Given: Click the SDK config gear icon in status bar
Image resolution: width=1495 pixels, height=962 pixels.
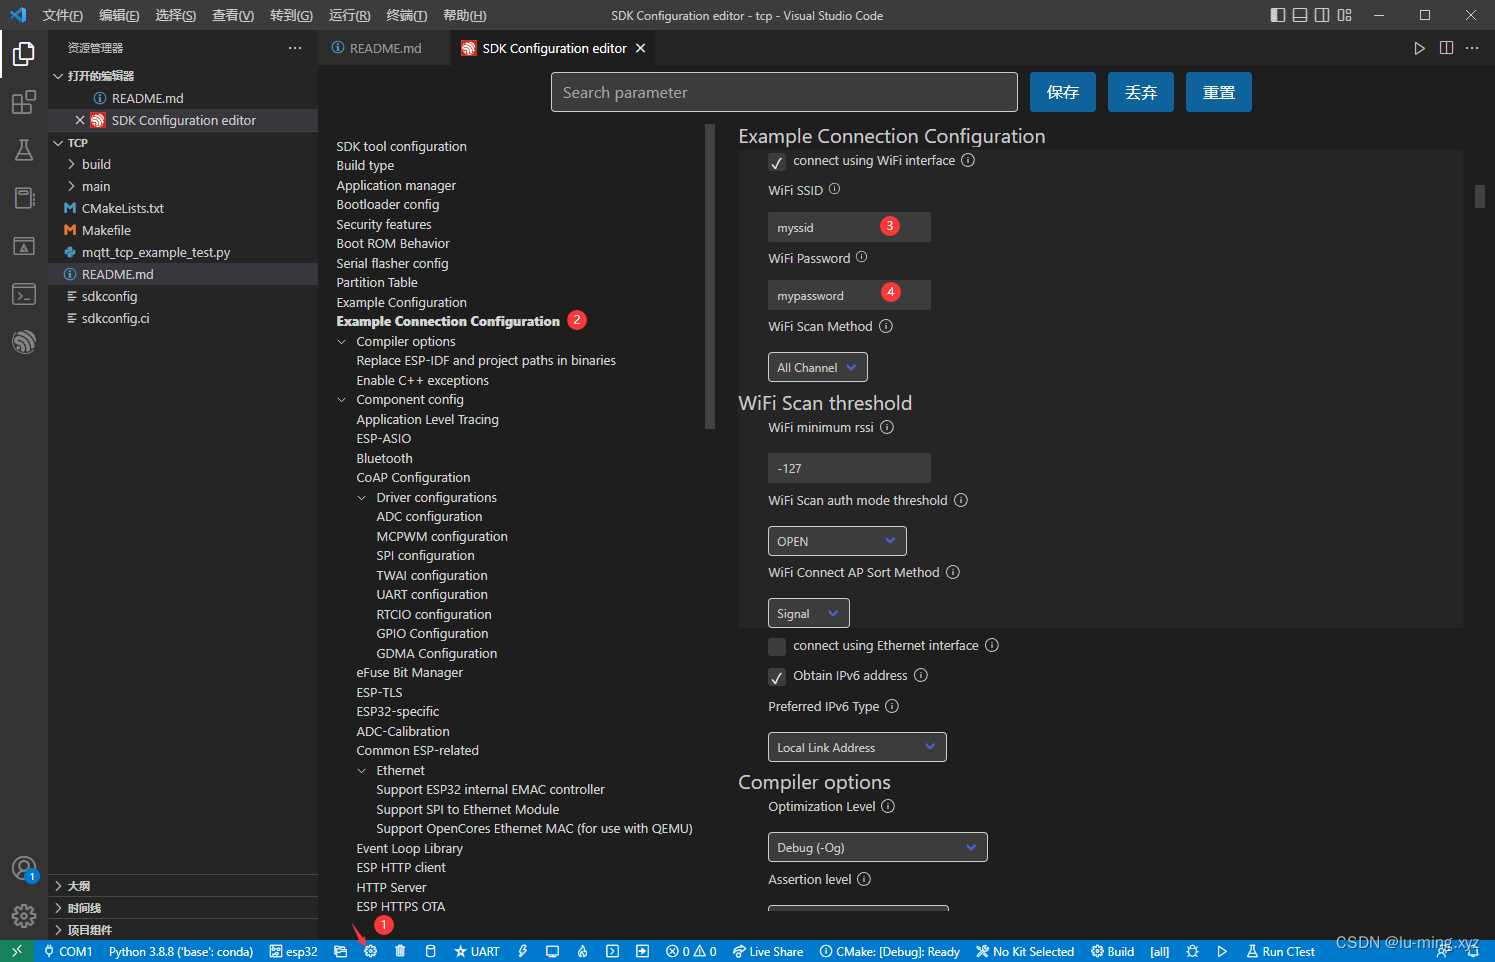Looking at the screenshot, I should click(371, 951).
